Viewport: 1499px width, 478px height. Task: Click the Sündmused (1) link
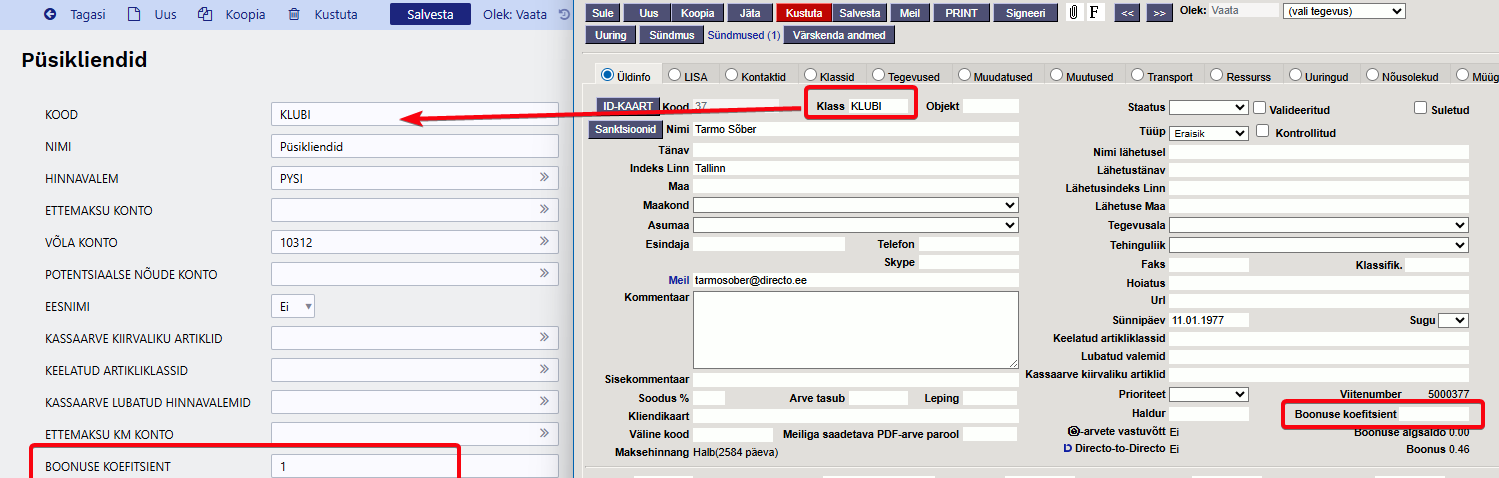coord(743,35)
